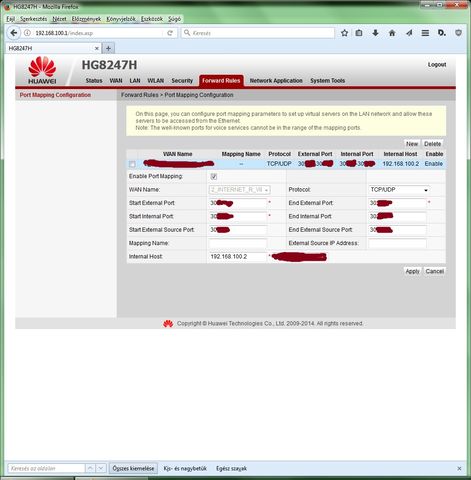Click the URL address bar
Image resolution: width=471 pixels, height=480 pixels.
tap(98, 33)
